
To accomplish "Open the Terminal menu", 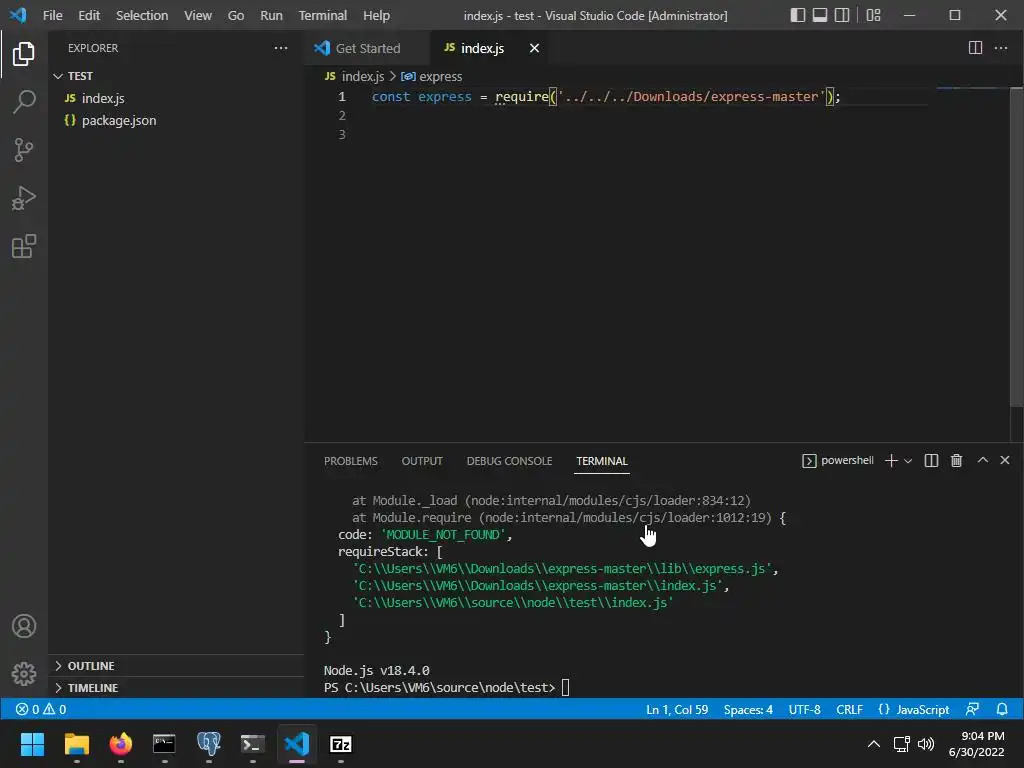I will [x=323, y=15].
